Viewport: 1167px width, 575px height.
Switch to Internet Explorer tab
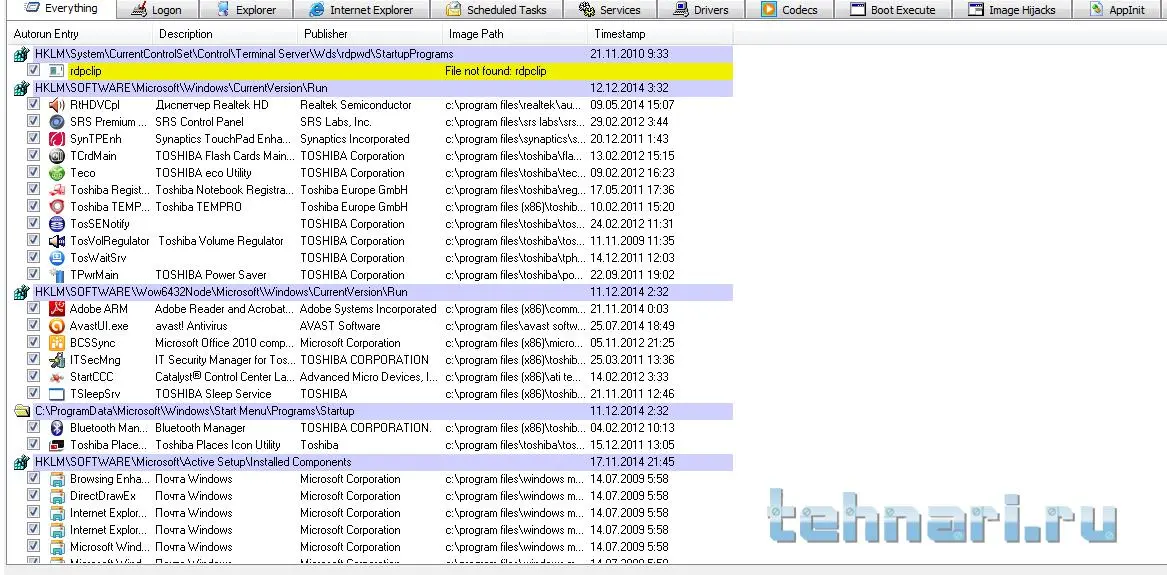coord(362,10)
